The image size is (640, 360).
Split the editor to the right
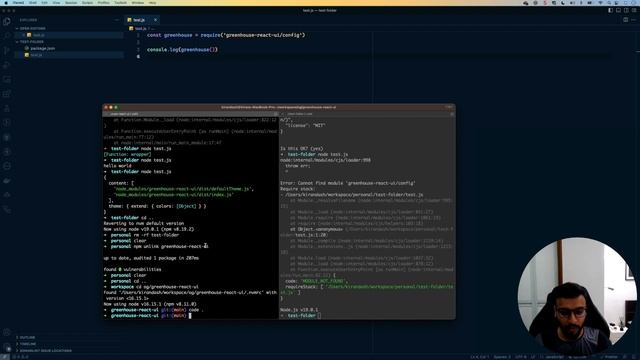[x=625, y=20]
